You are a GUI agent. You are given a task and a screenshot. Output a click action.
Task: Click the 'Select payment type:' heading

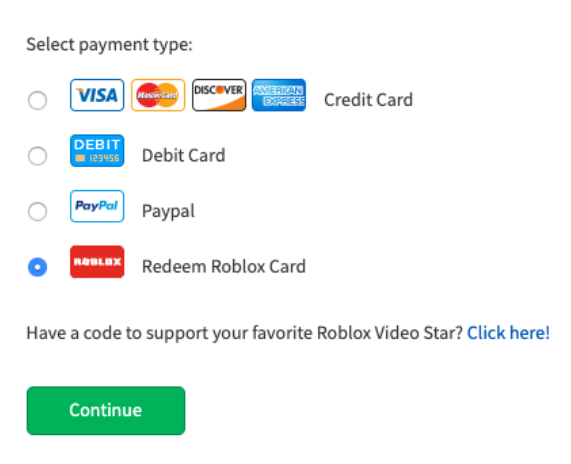(x=109, y=45)
